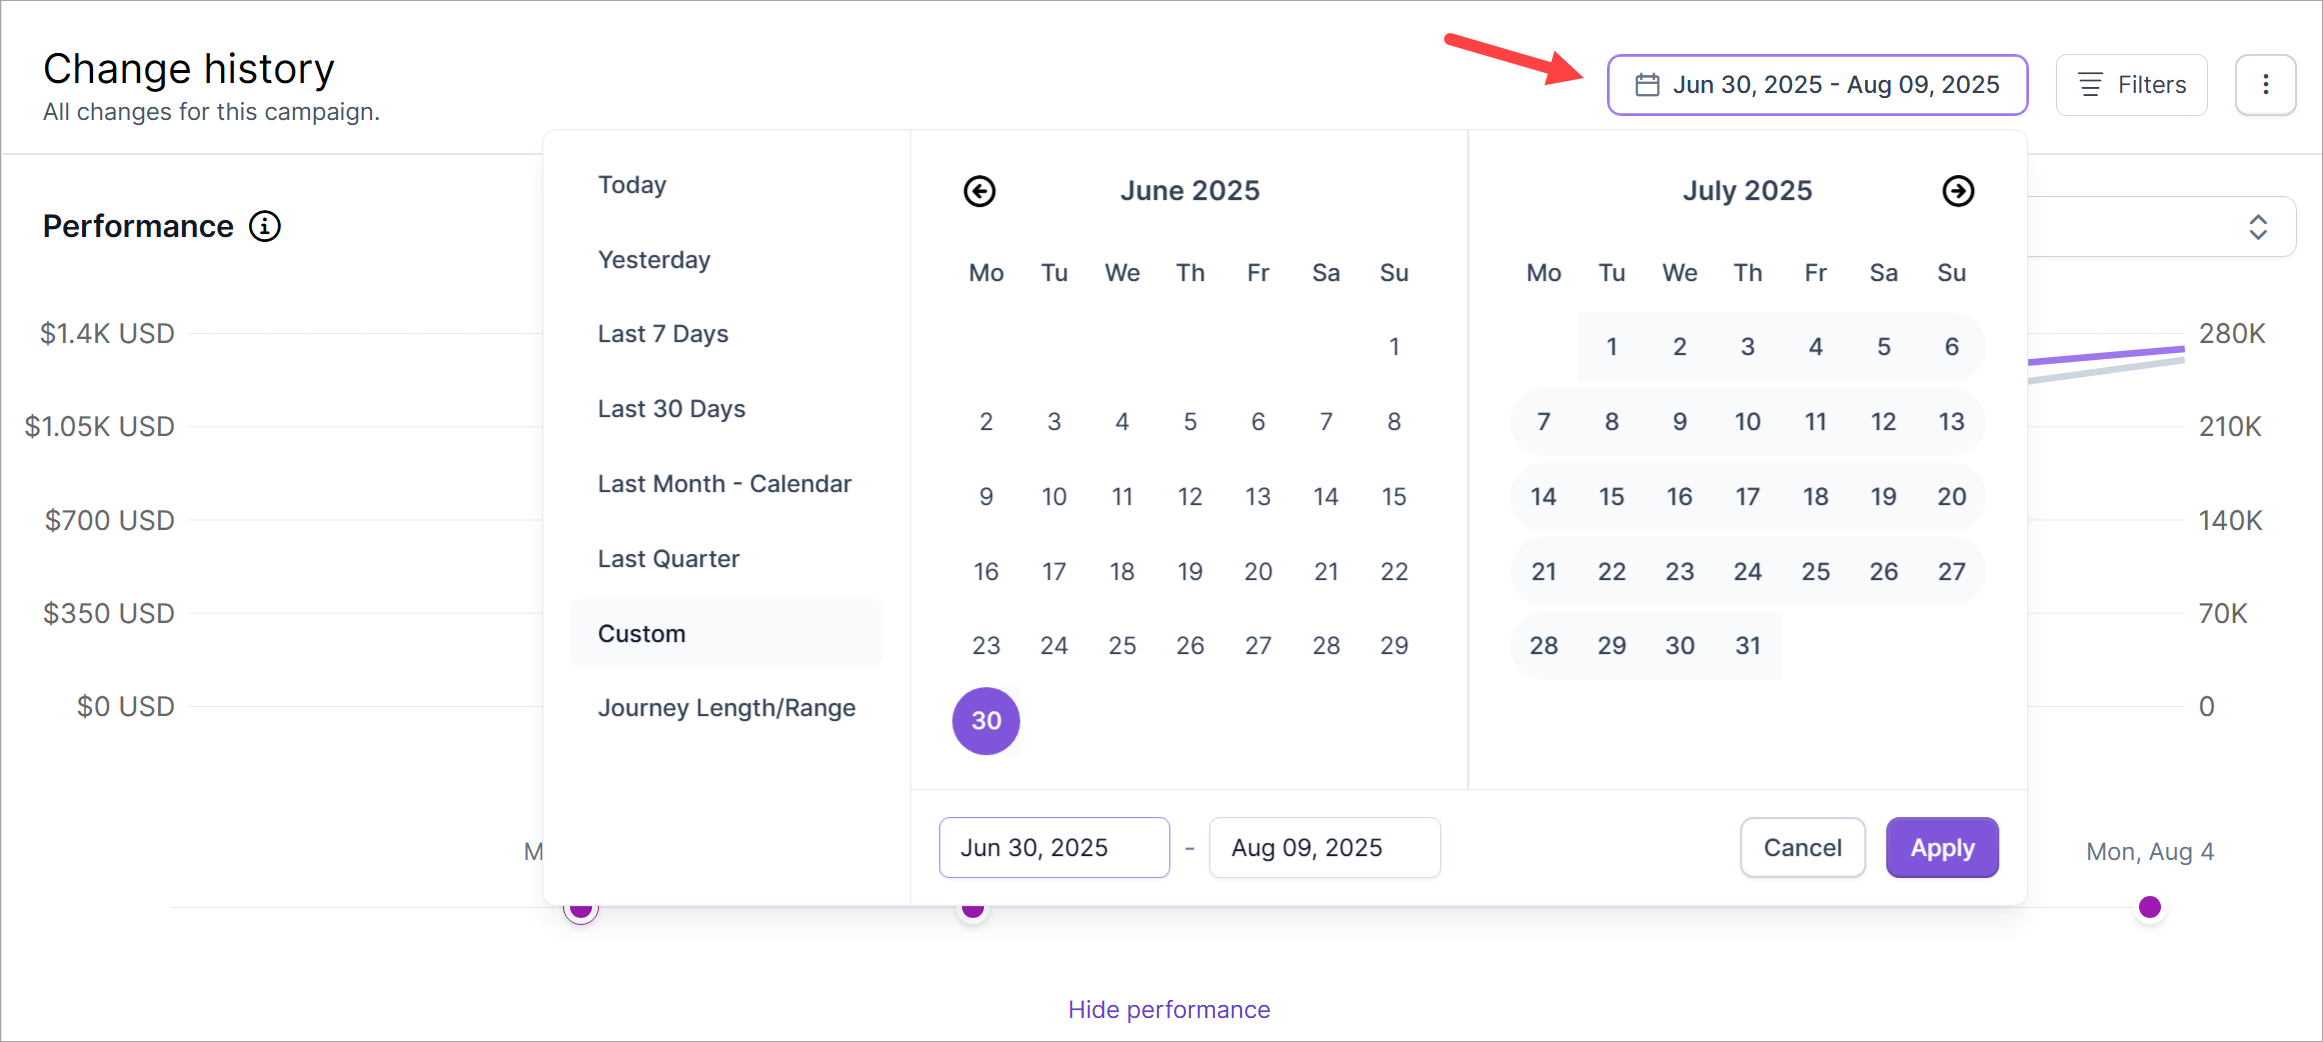Expand the metric selector dropdown chevron
The height and width of the screenshot is (1042, 2323).
(x=2257, y=227)
